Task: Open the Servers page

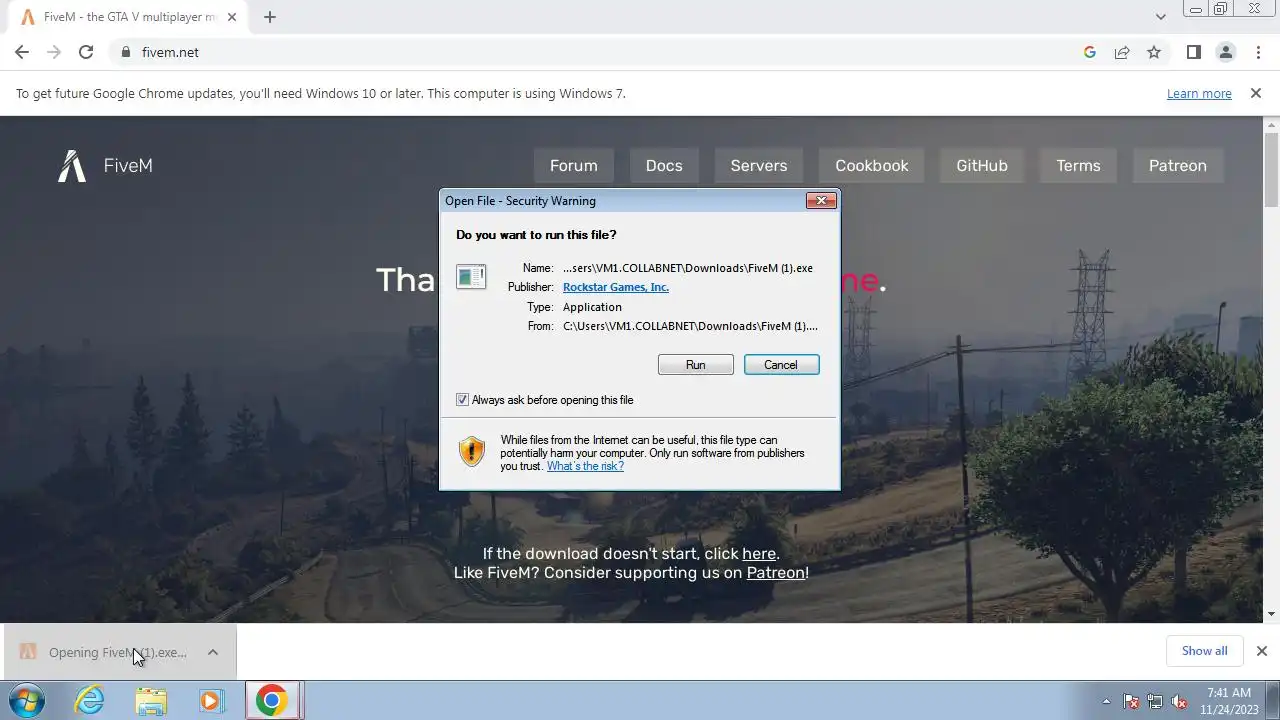Action: [759, 166]
